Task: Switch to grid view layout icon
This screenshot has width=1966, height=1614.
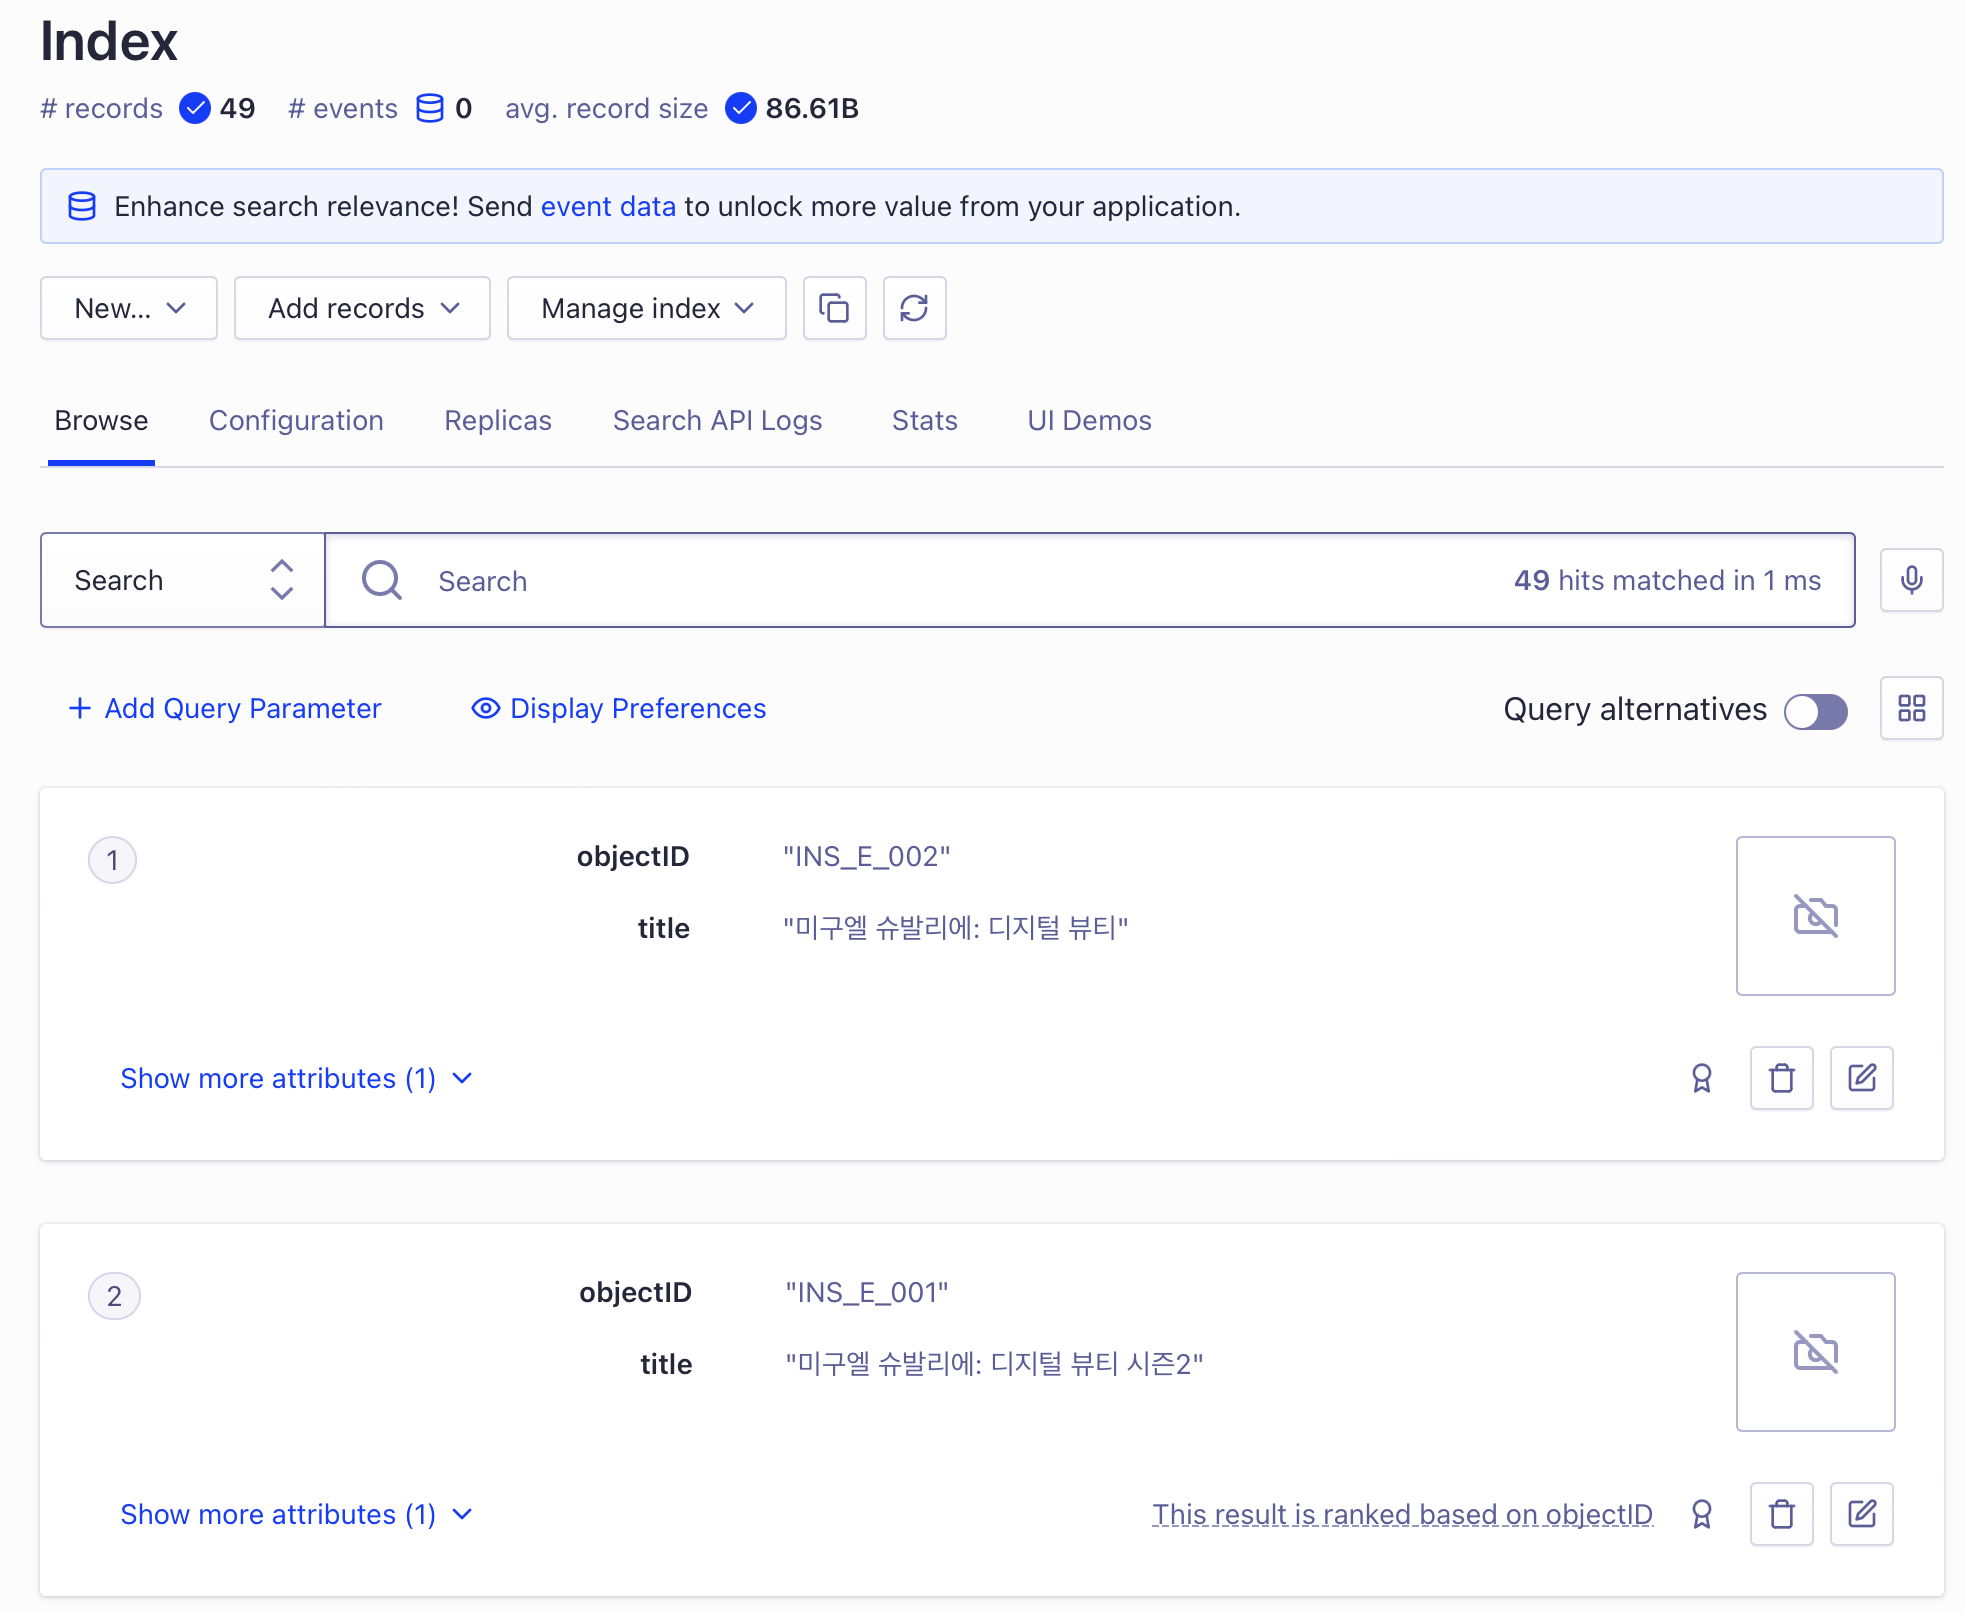Action: click(1911, 708)
